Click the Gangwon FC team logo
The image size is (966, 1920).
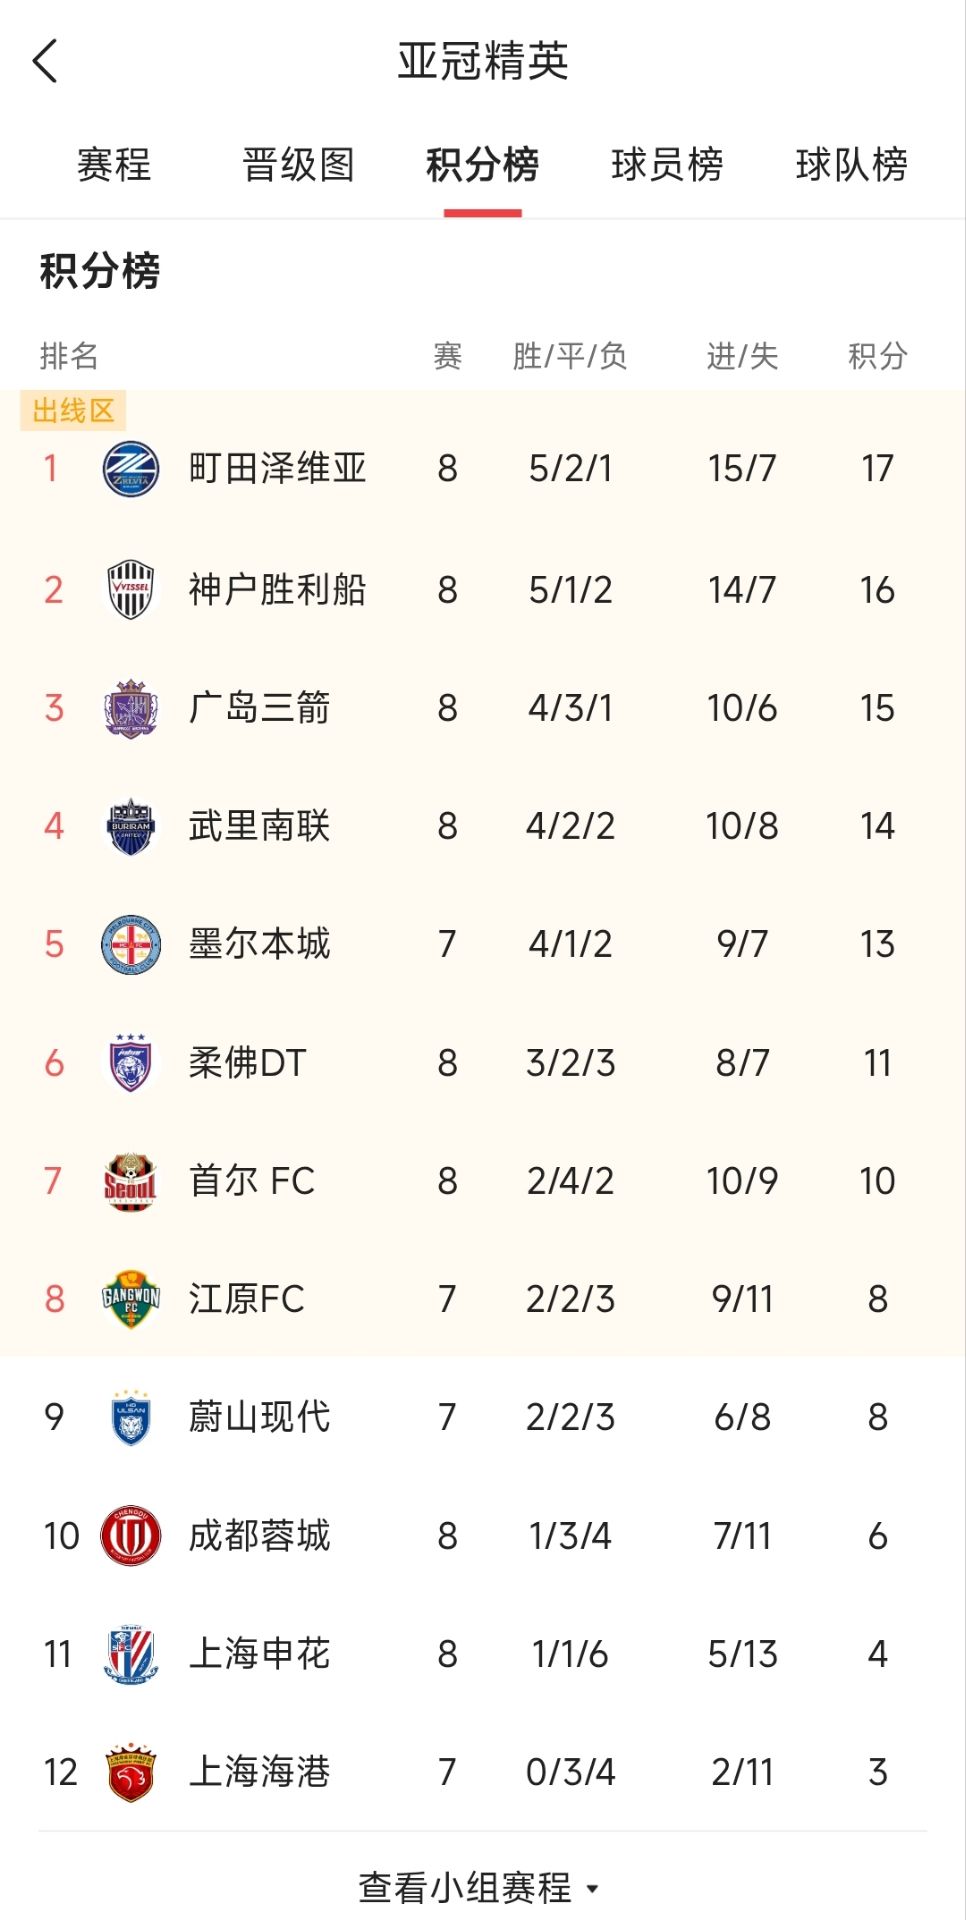pos(131,1299)
